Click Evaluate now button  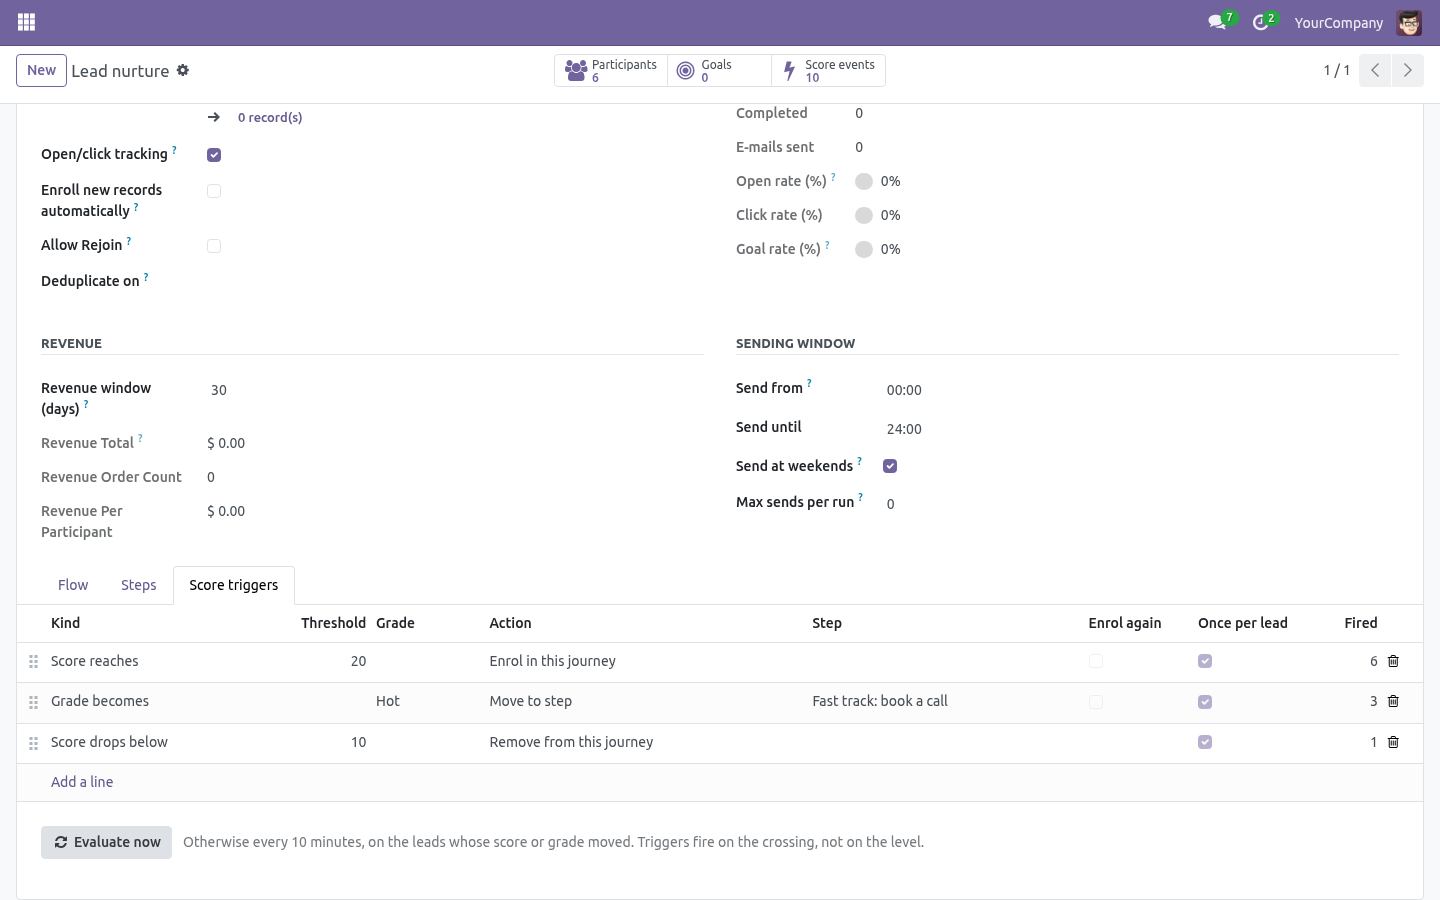tap(106, 842)
